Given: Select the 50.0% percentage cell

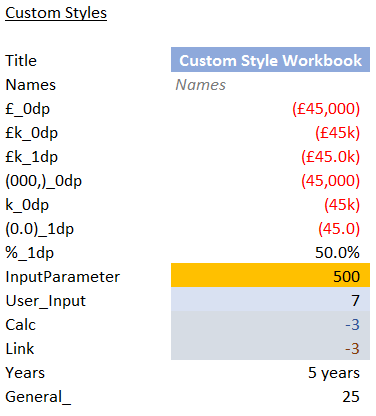Looking at the screenshot, I should coord(270,253).
